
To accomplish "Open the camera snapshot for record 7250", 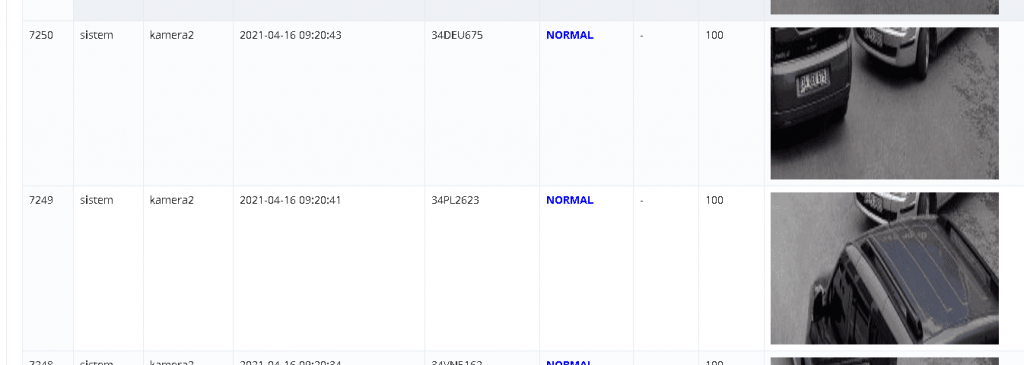I will pos(884,103).
